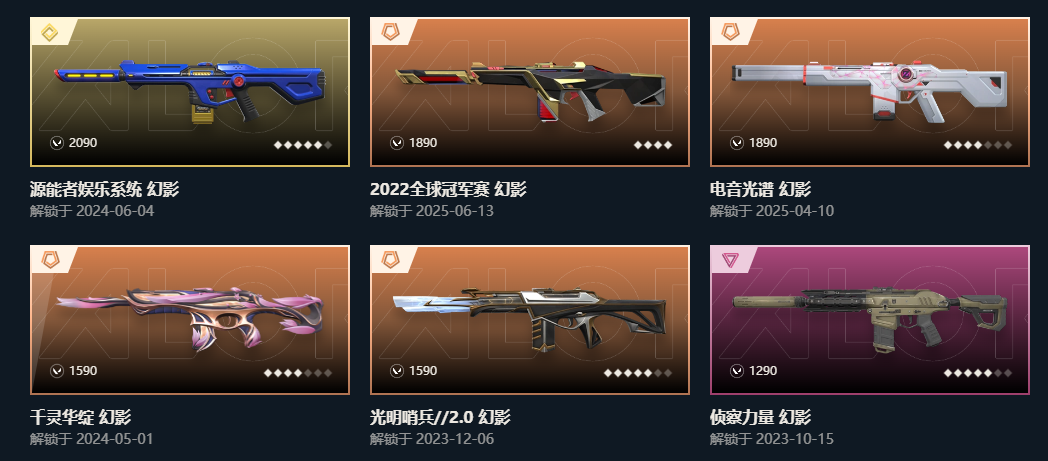Click the upgrade level diamonds on 光明哨兵//2.0 card
Screen dimensions: 1048x461
[x=638, y=373]
